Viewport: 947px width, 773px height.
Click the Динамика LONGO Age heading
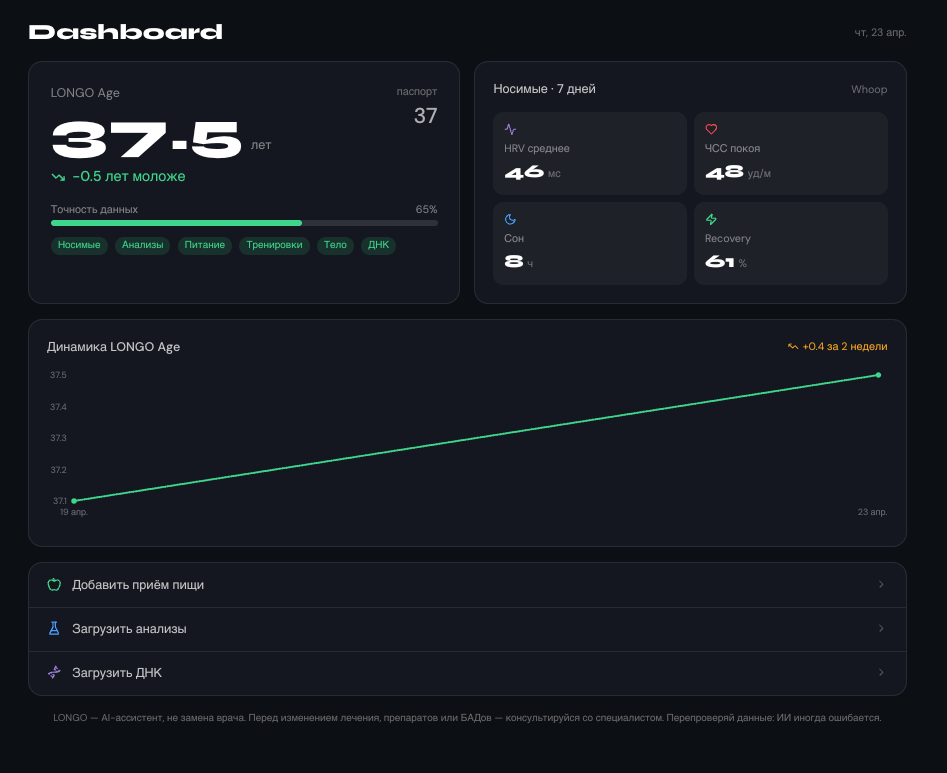tap(114, 347)
